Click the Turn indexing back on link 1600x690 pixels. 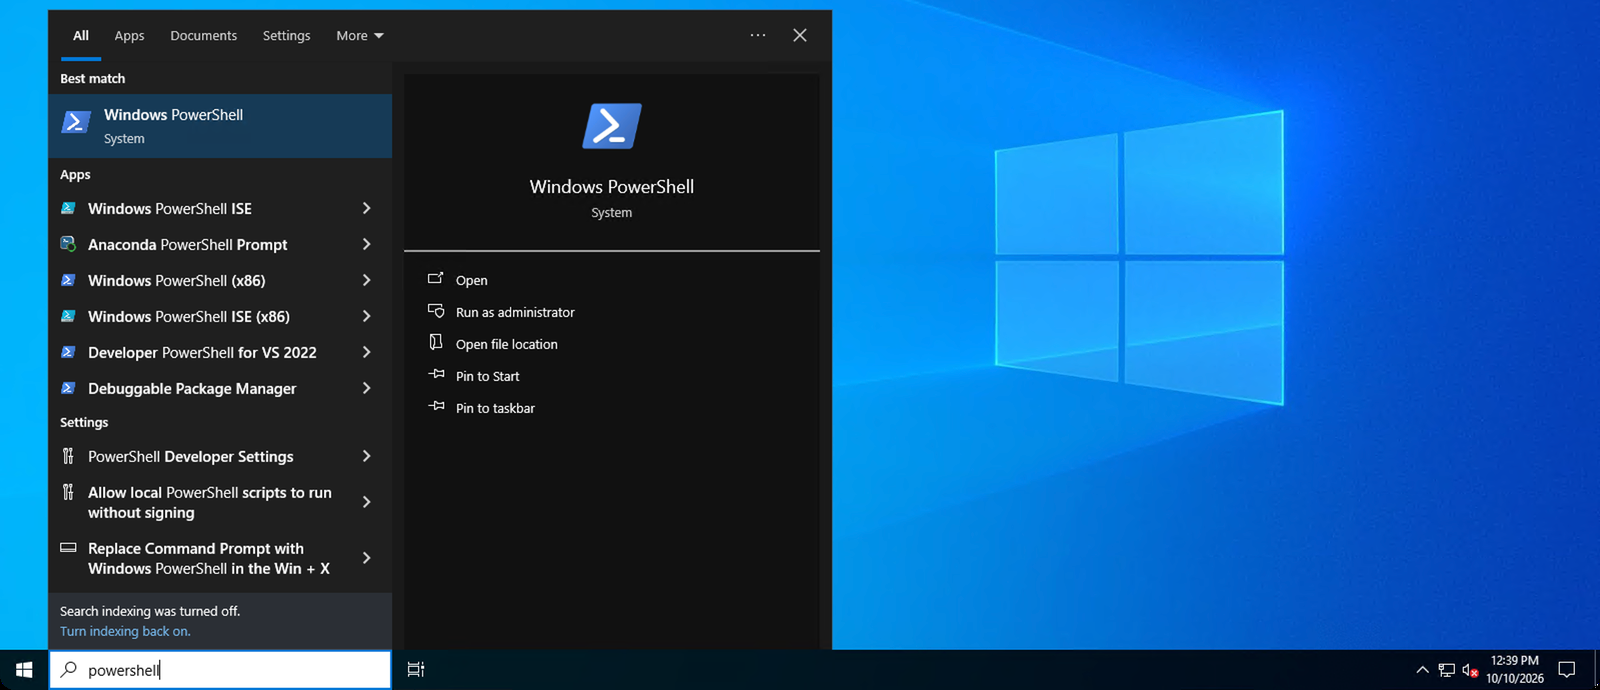click(x=125, y=631)
